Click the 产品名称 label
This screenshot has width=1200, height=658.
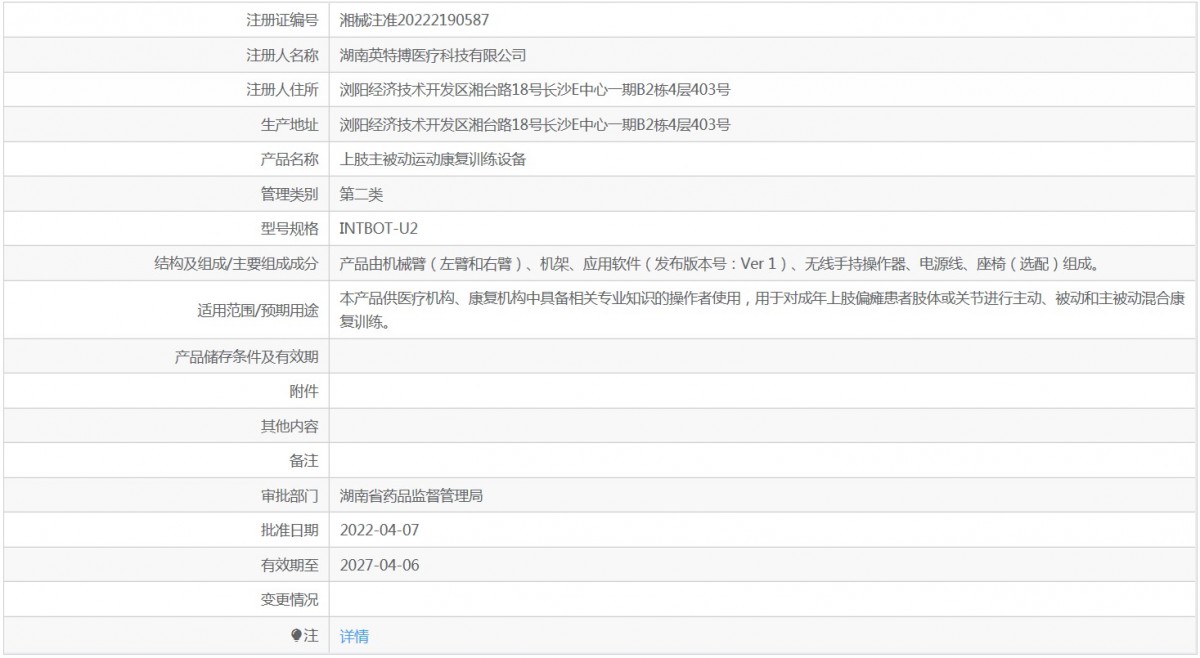pos(289,159)
